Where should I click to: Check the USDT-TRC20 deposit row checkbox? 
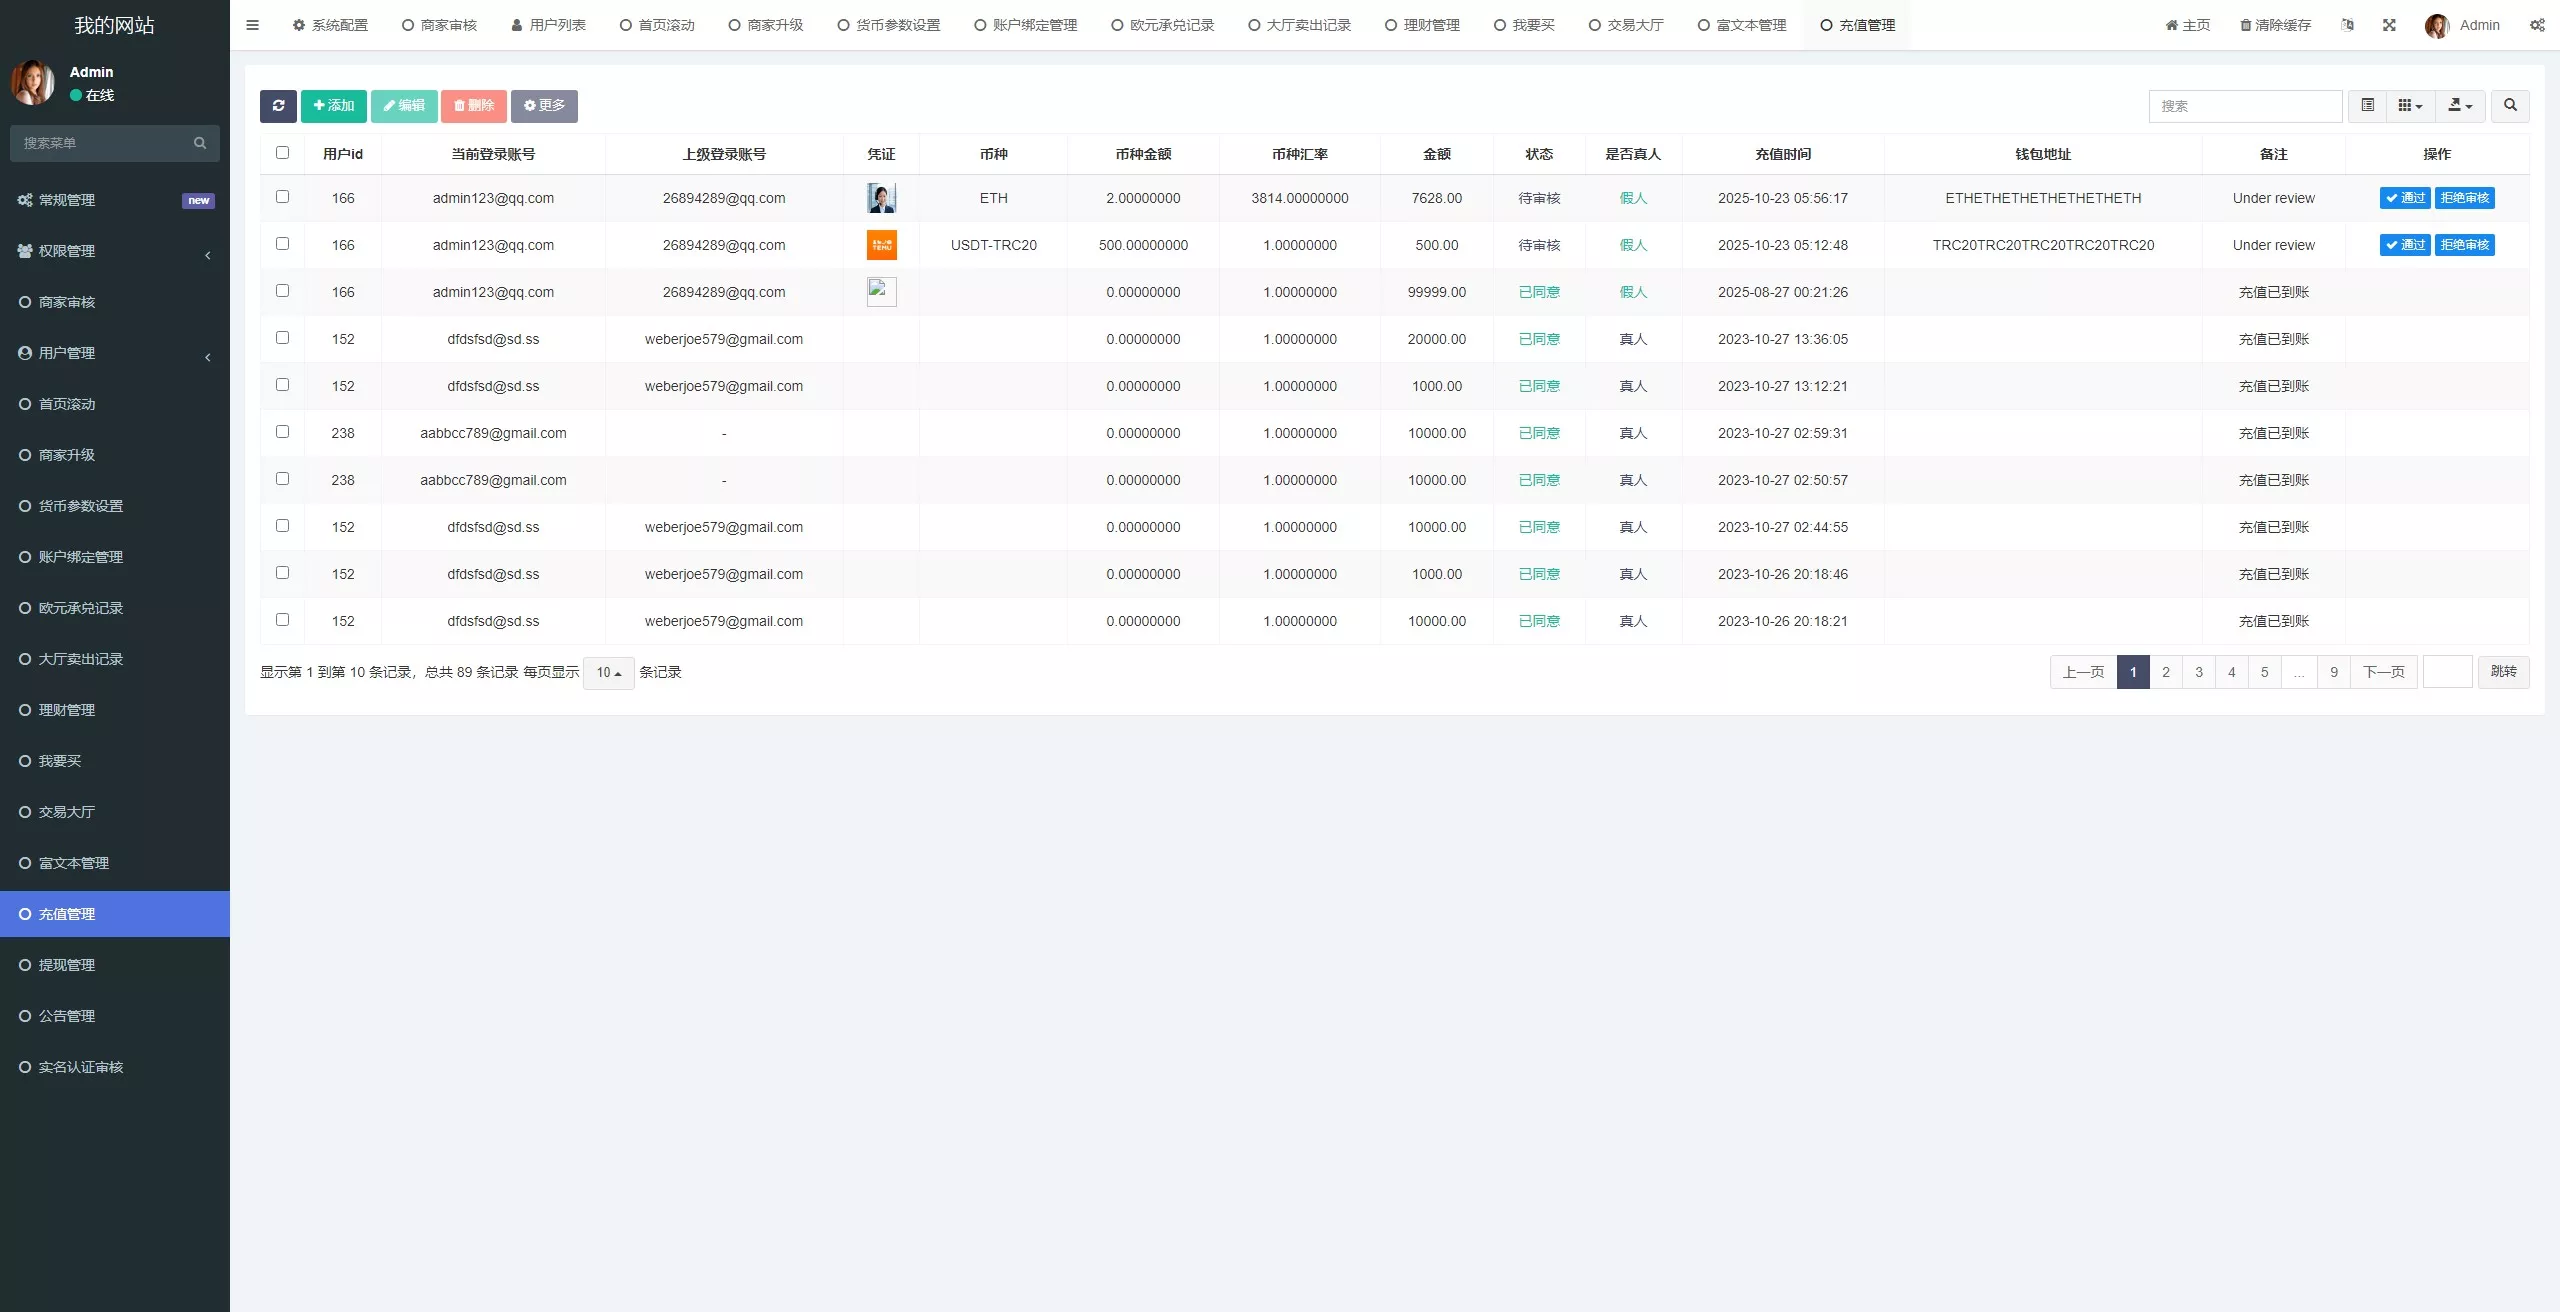point(282,244)
